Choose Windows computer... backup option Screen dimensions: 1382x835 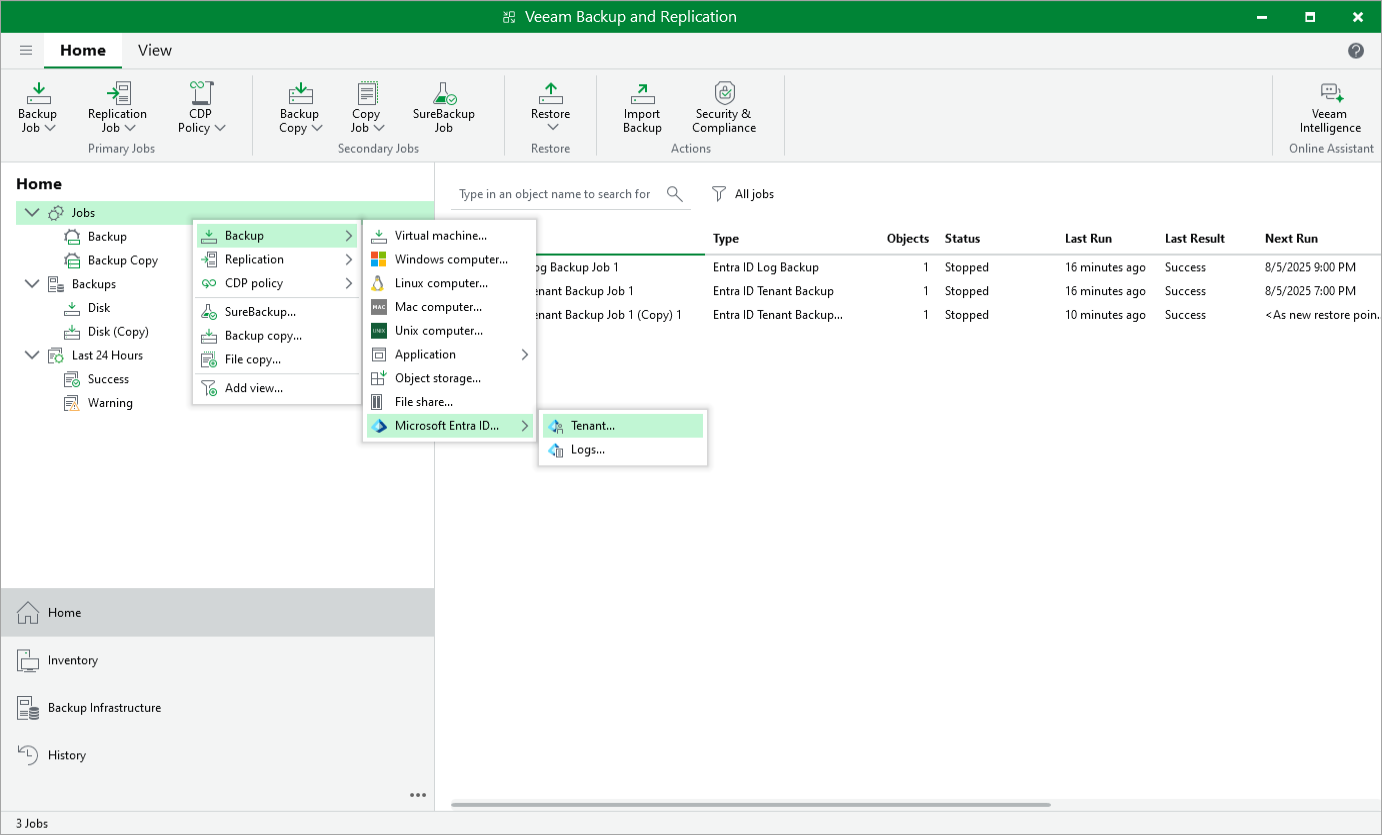pos(450,259)
